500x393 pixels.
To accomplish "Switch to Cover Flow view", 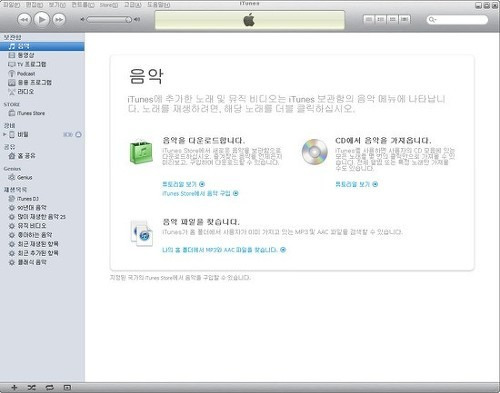I will point(405,19).
